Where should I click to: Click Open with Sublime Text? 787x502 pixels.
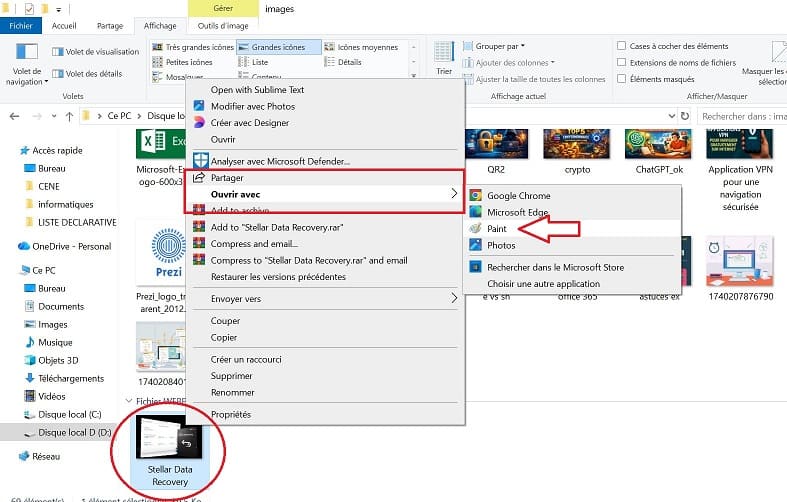pos(257,90)
